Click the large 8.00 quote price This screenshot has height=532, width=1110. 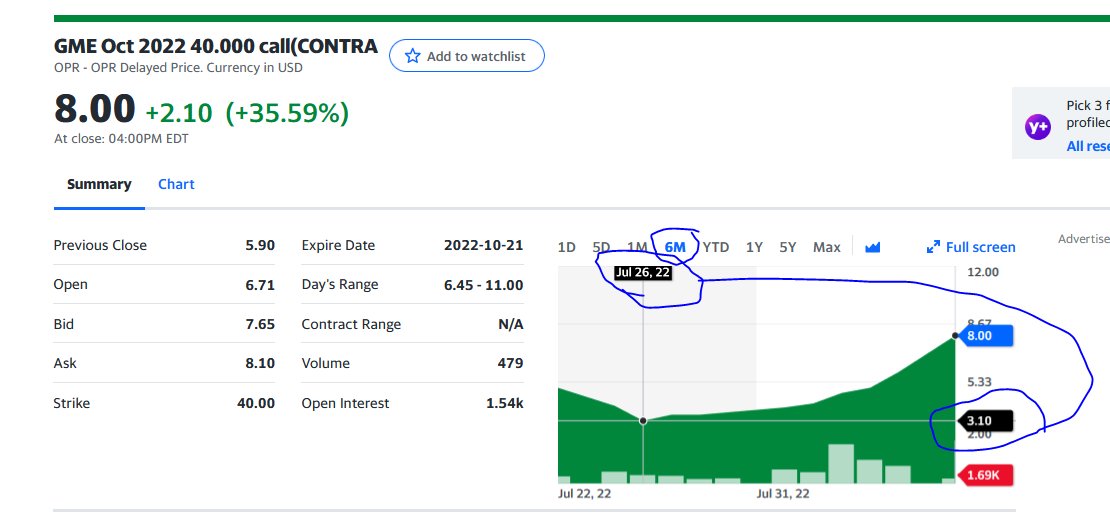pos(94,110)
